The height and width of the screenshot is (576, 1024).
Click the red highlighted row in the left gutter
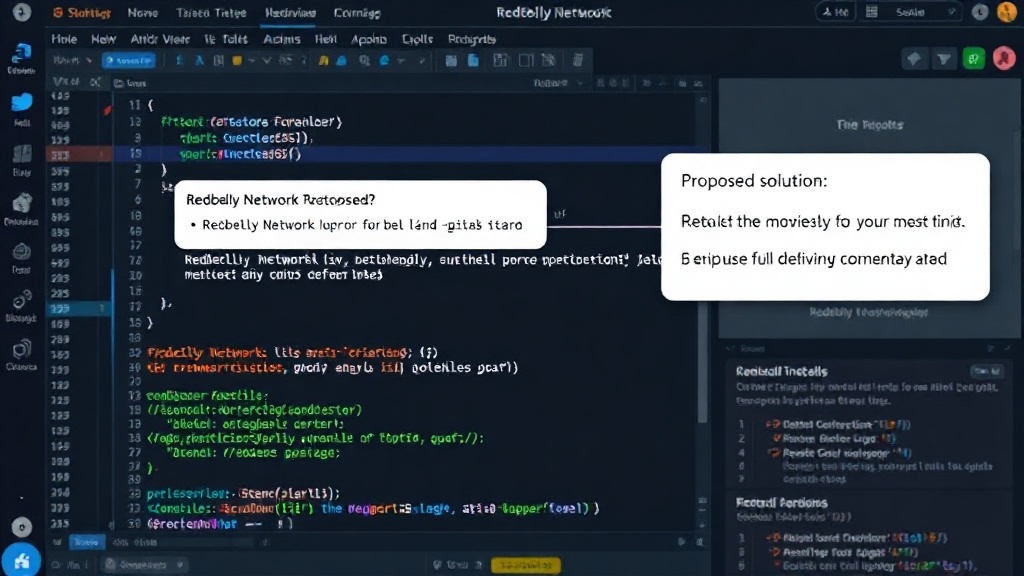(x=78, y=155)
